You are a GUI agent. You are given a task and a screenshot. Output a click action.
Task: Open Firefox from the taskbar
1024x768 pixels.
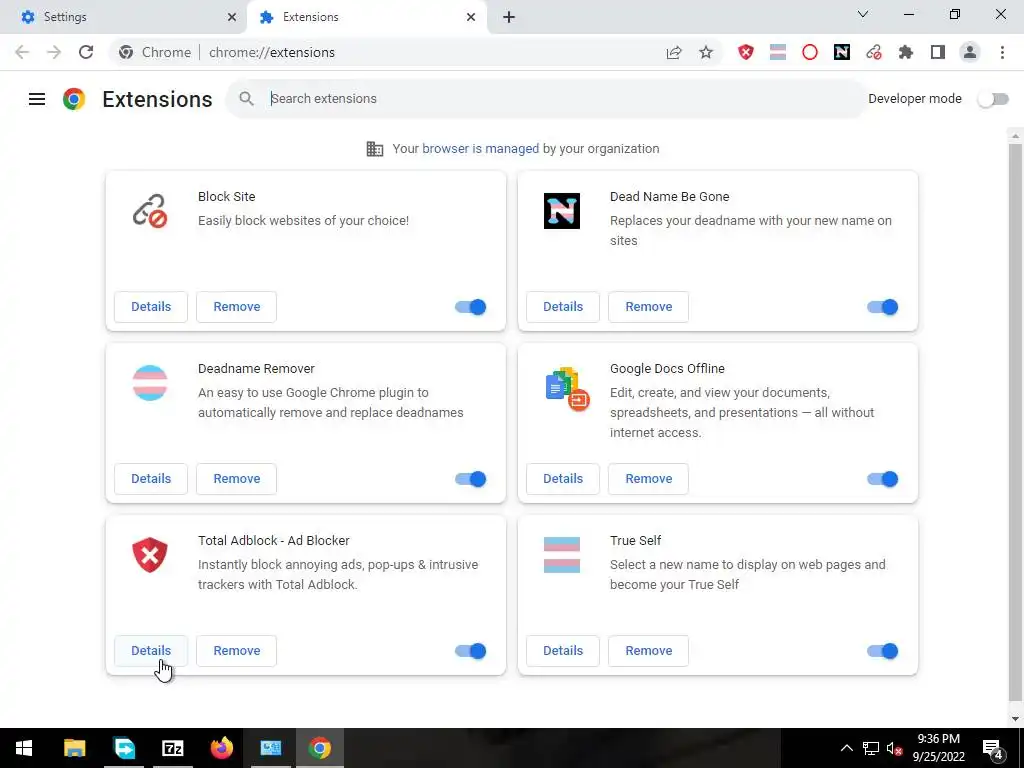tap(222, 748)
